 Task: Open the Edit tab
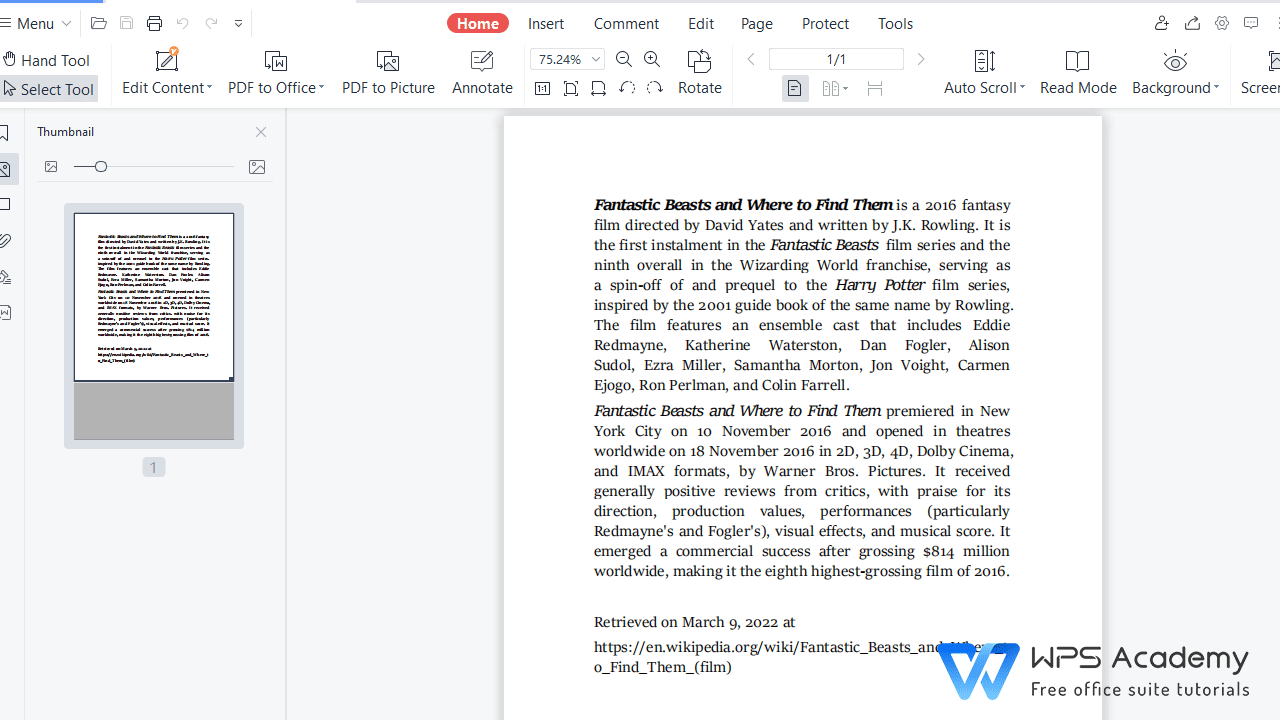701,23
